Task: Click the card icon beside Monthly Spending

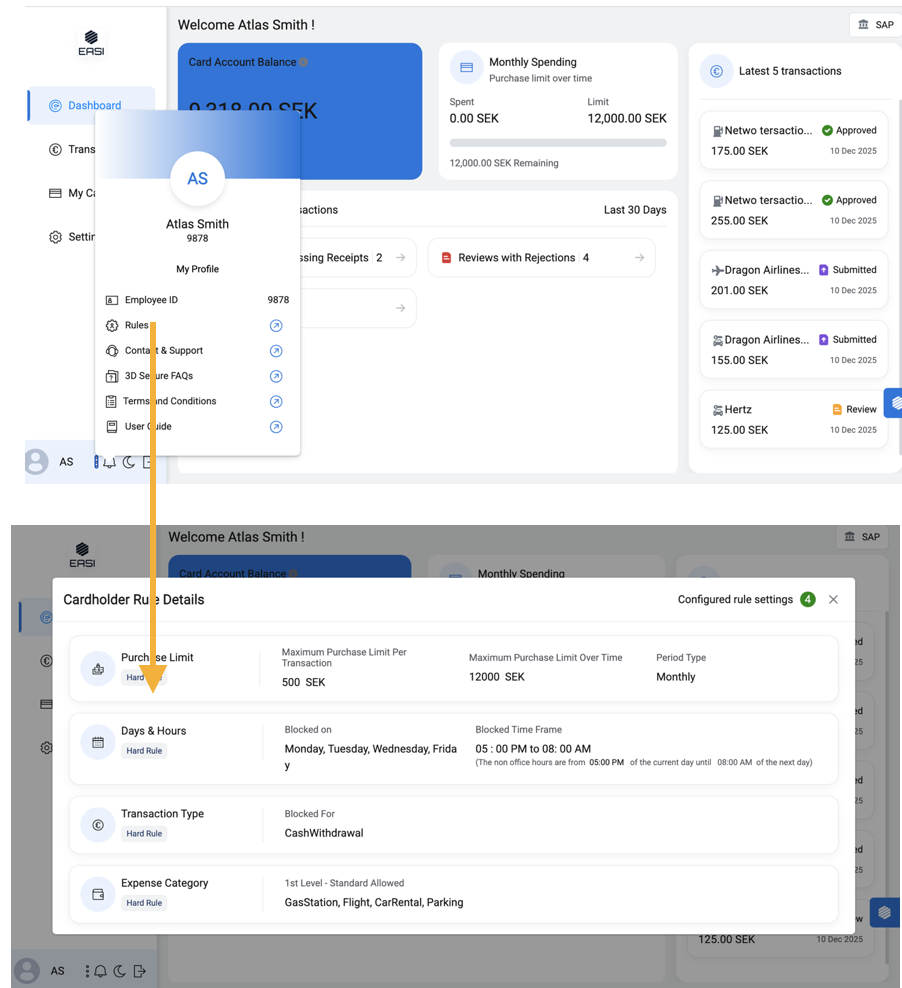Action: pyautogui.click(x=466, y=68)
